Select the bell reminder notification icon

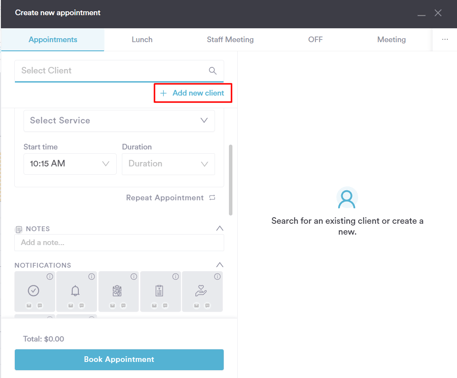coord(75,291)
